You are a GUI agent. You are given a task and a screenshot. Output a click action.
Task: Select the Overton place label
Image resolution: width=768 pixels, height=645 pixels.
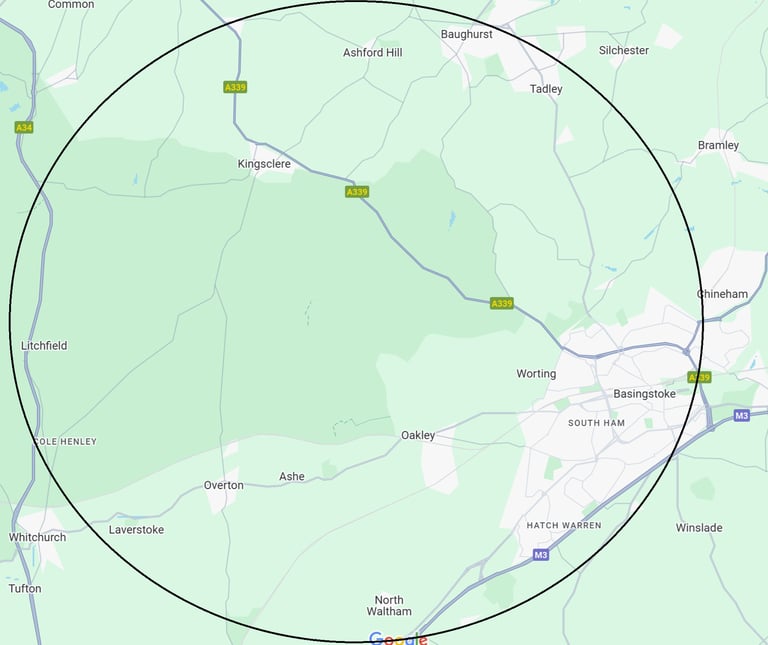(223, 485)
